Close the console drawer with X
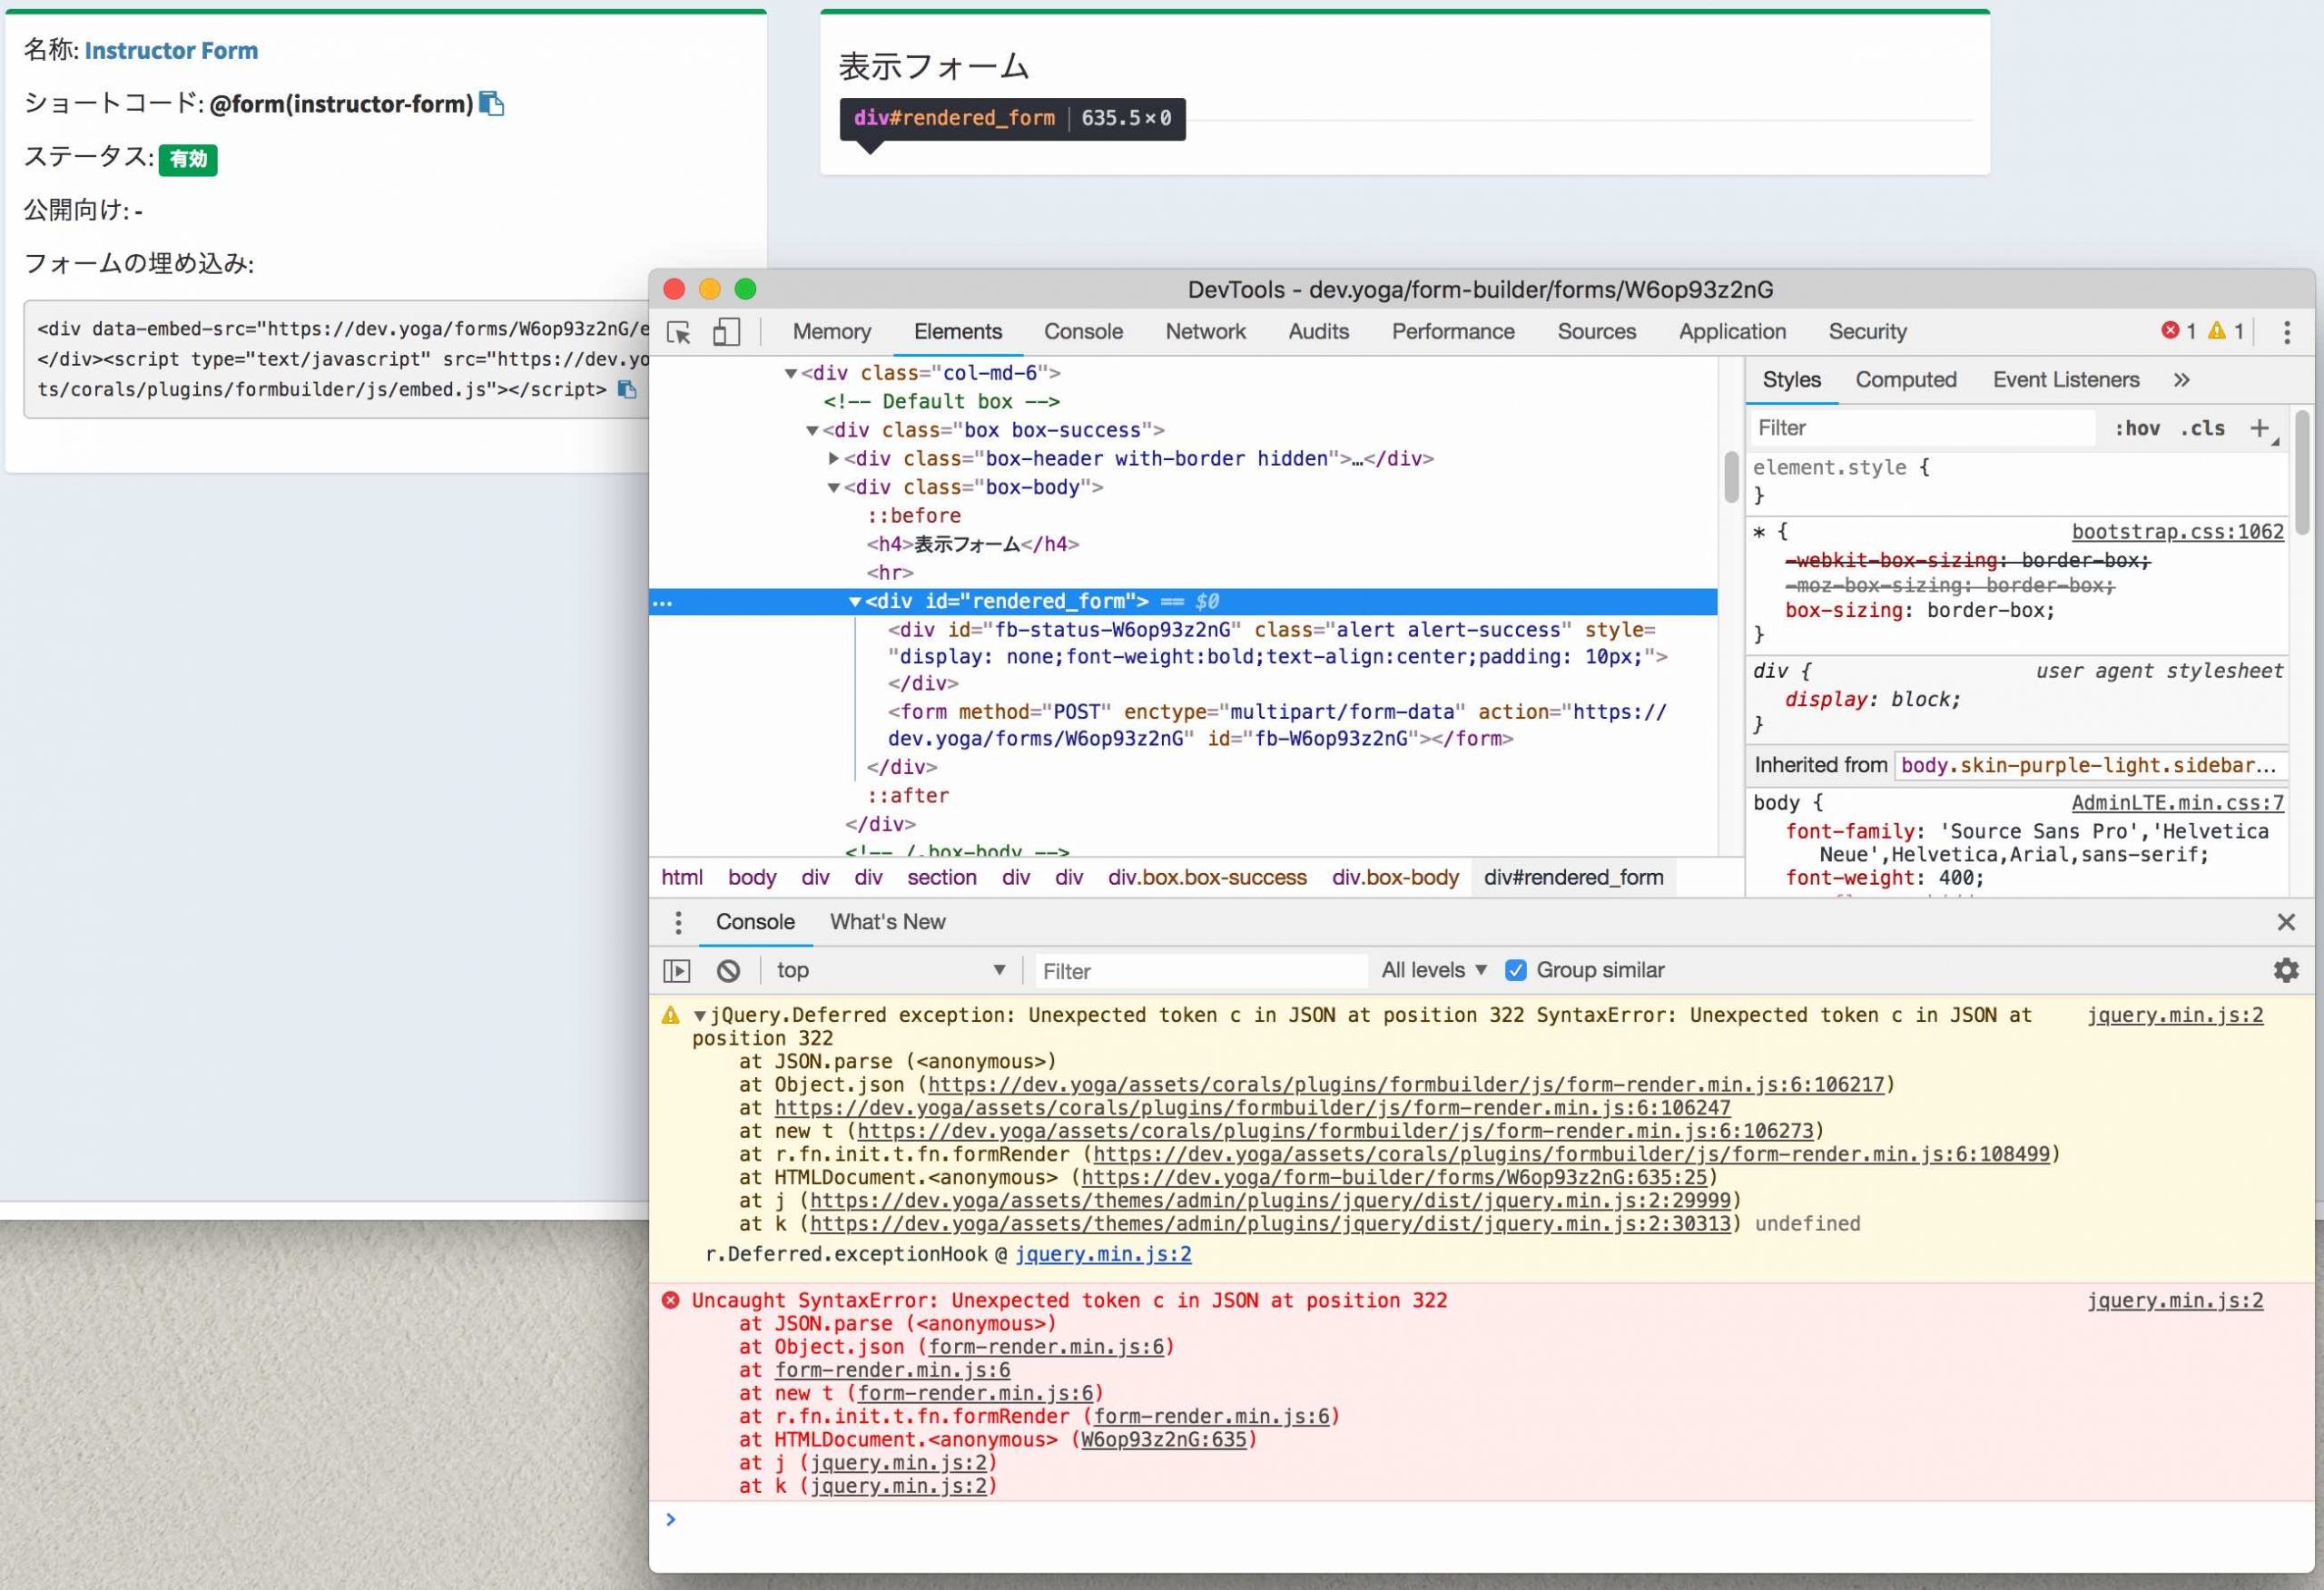 (x=2286, y=922)
